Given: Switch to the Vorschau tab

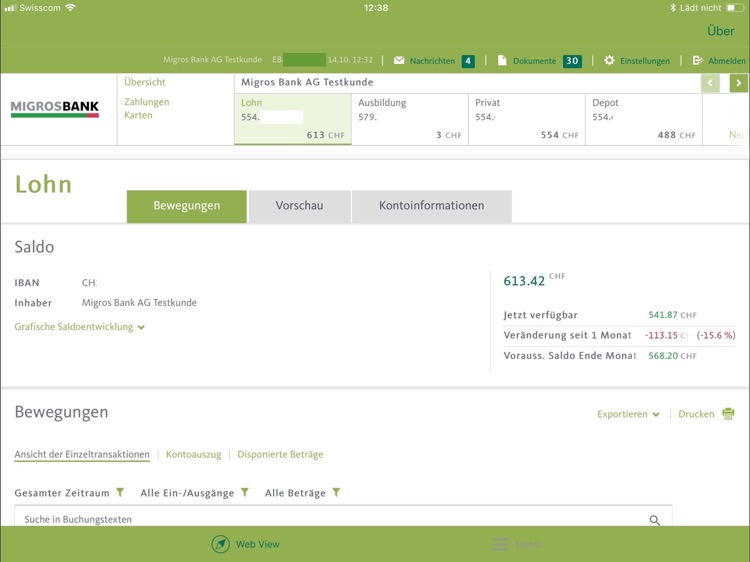Looking at the screenshot, I should tap(299, 206).
